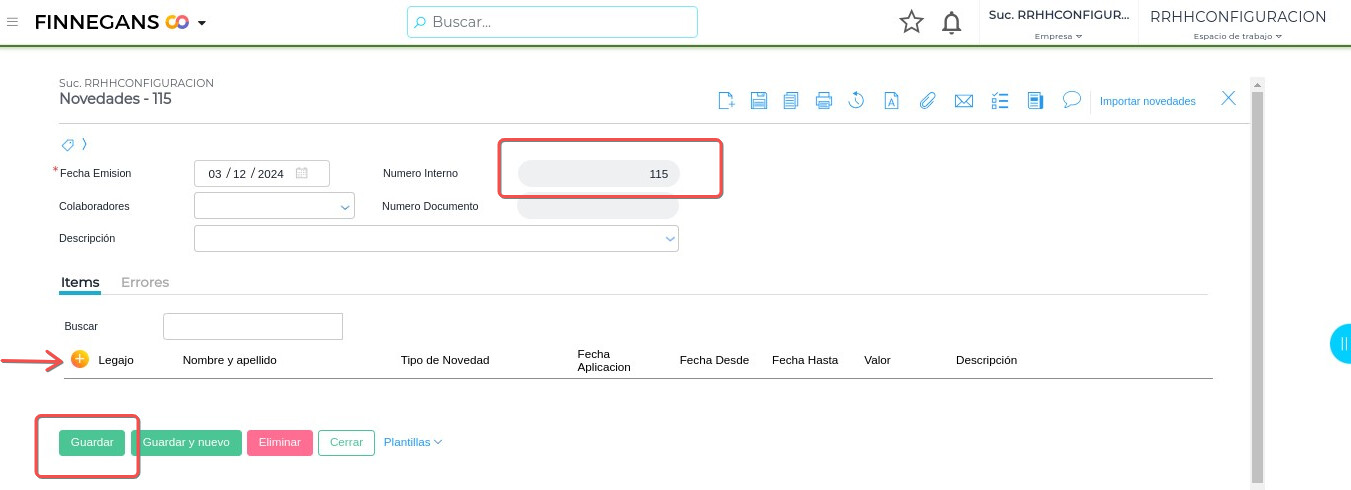
Task: Click the envelope email icon
Action: (964, 100)
